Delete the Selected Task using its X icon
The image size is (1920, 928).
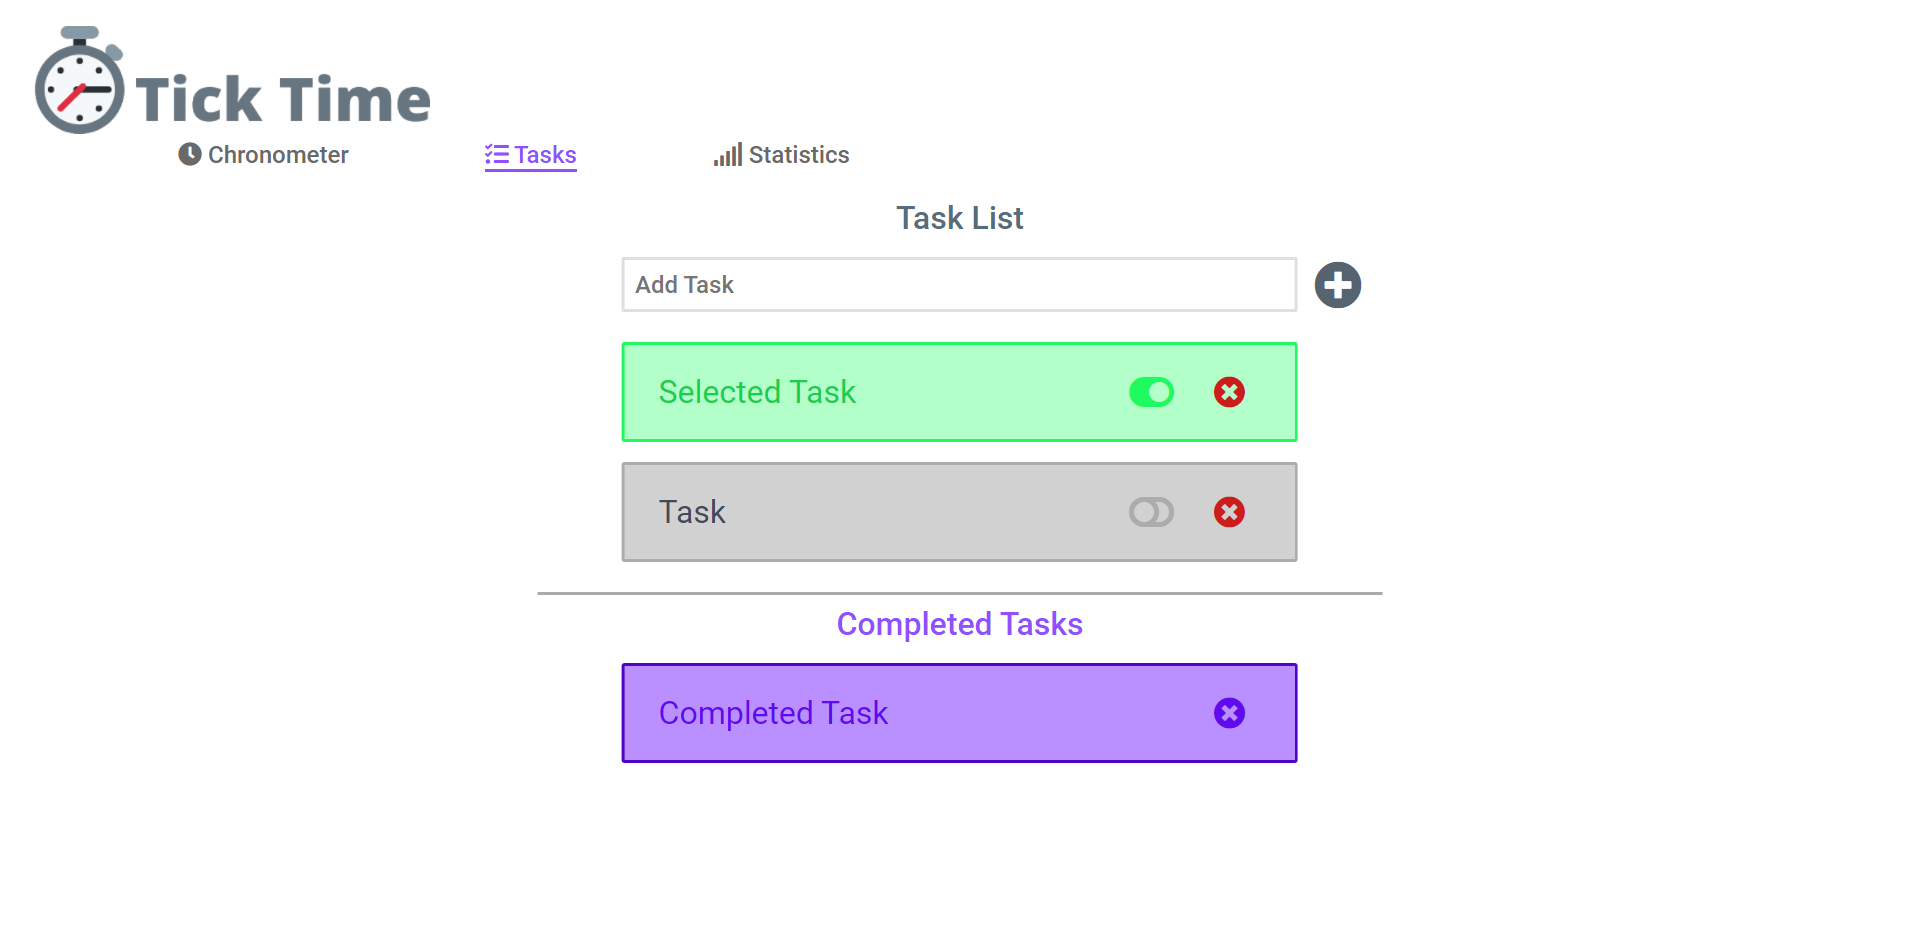click(x=1229, y=392)
